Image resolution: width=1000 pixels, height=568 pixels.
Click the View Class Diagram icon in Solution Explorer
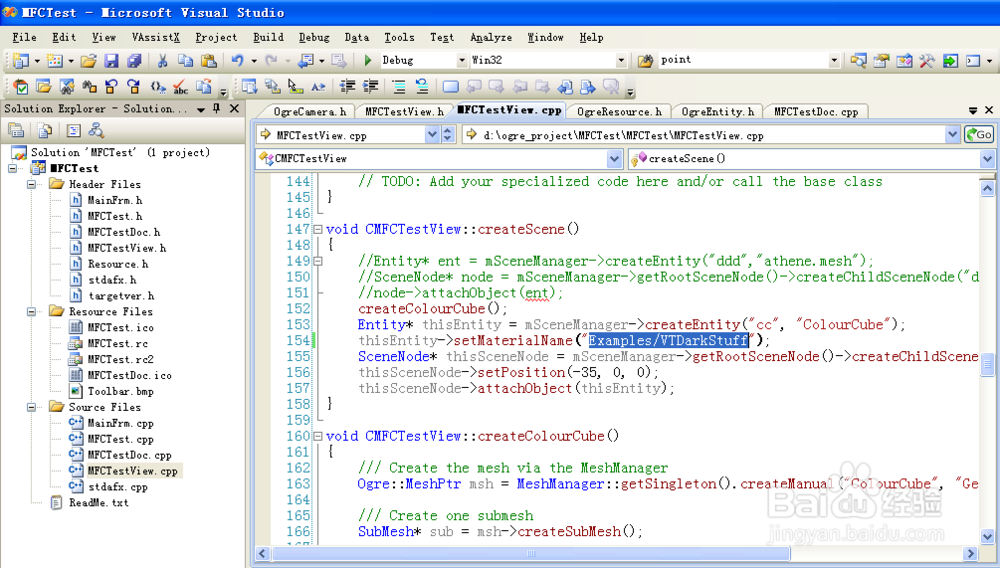(96, 131)
